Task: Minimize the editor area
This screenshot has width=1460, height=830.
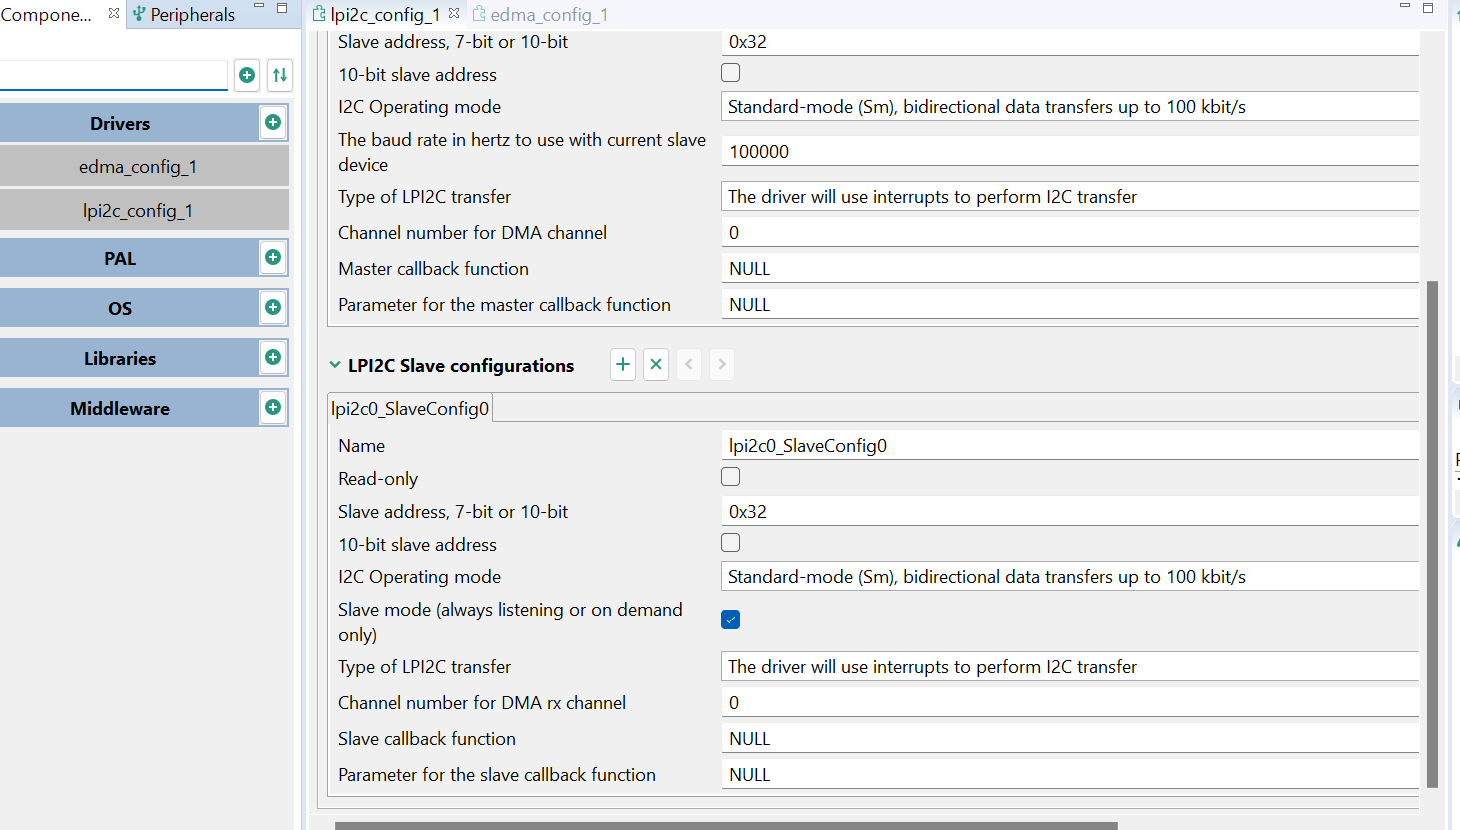Action: point(1405,7)
